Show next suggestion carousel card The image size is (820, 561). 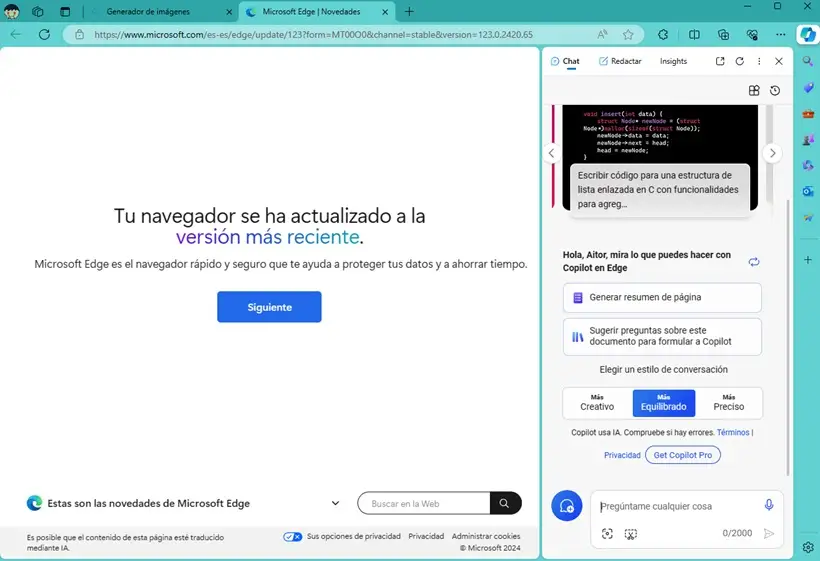click(772, 153)
